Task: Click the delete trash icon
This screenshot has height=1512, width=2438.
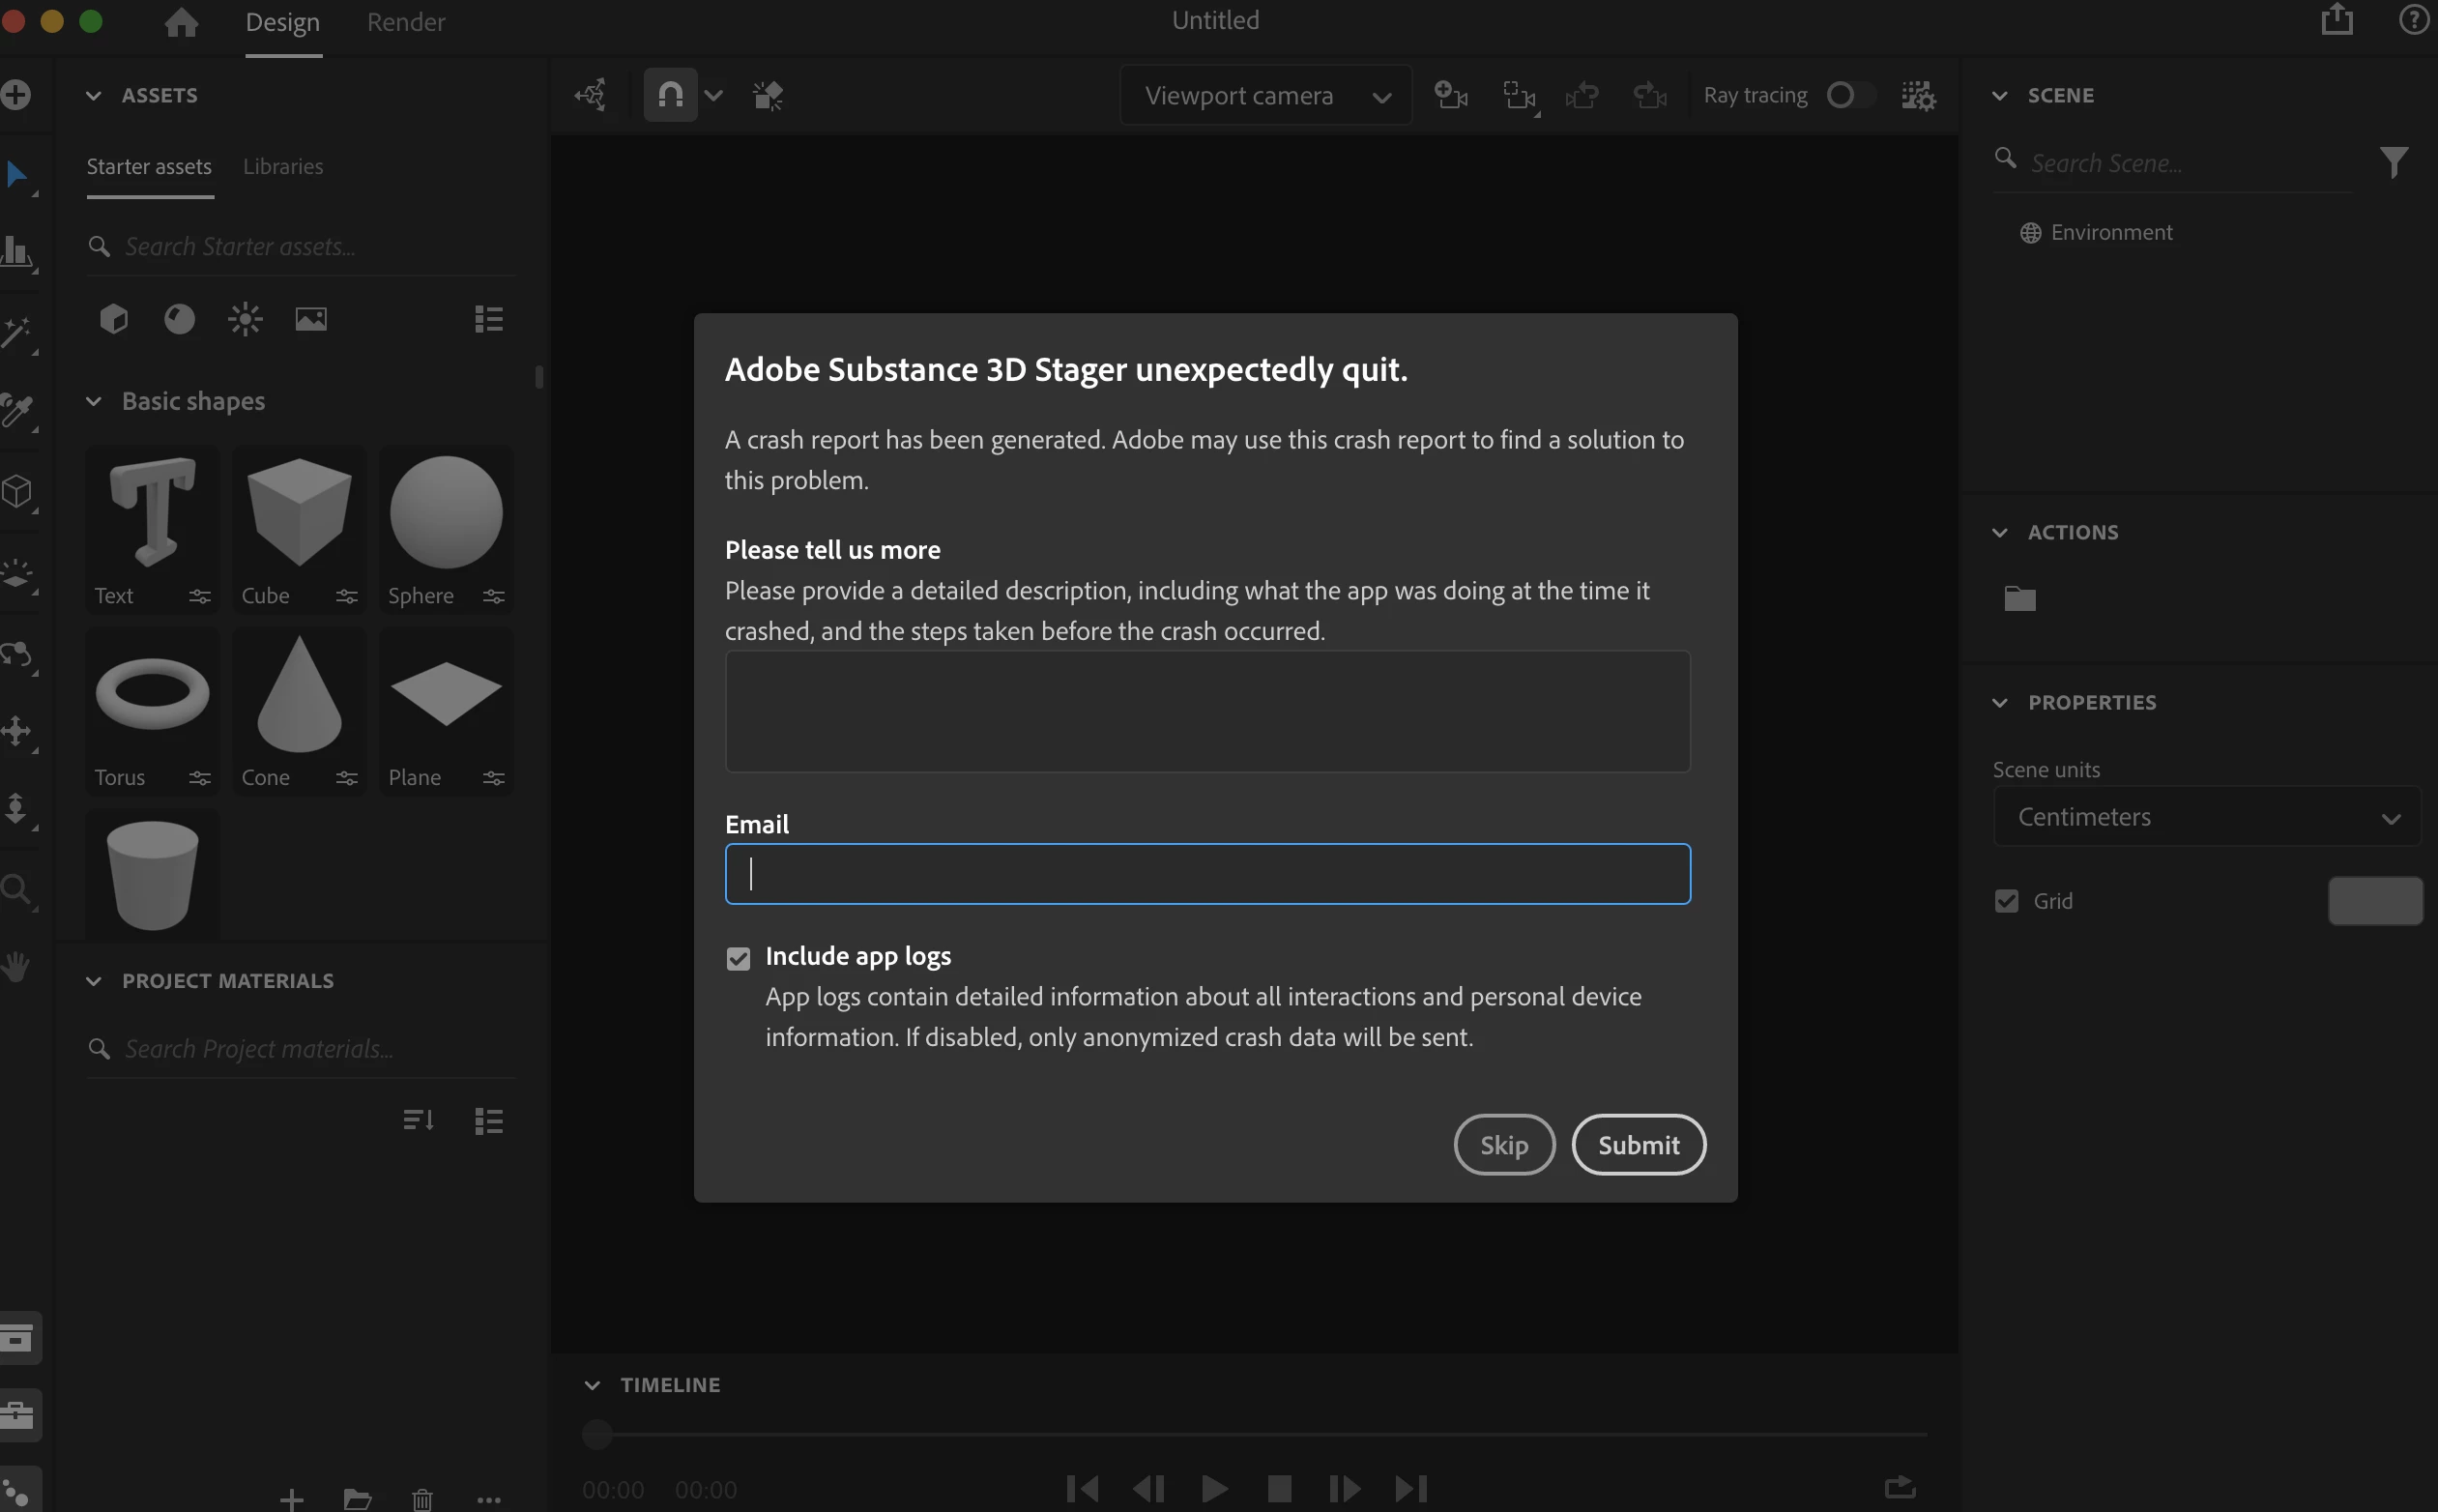Action: pos(422,1499)
